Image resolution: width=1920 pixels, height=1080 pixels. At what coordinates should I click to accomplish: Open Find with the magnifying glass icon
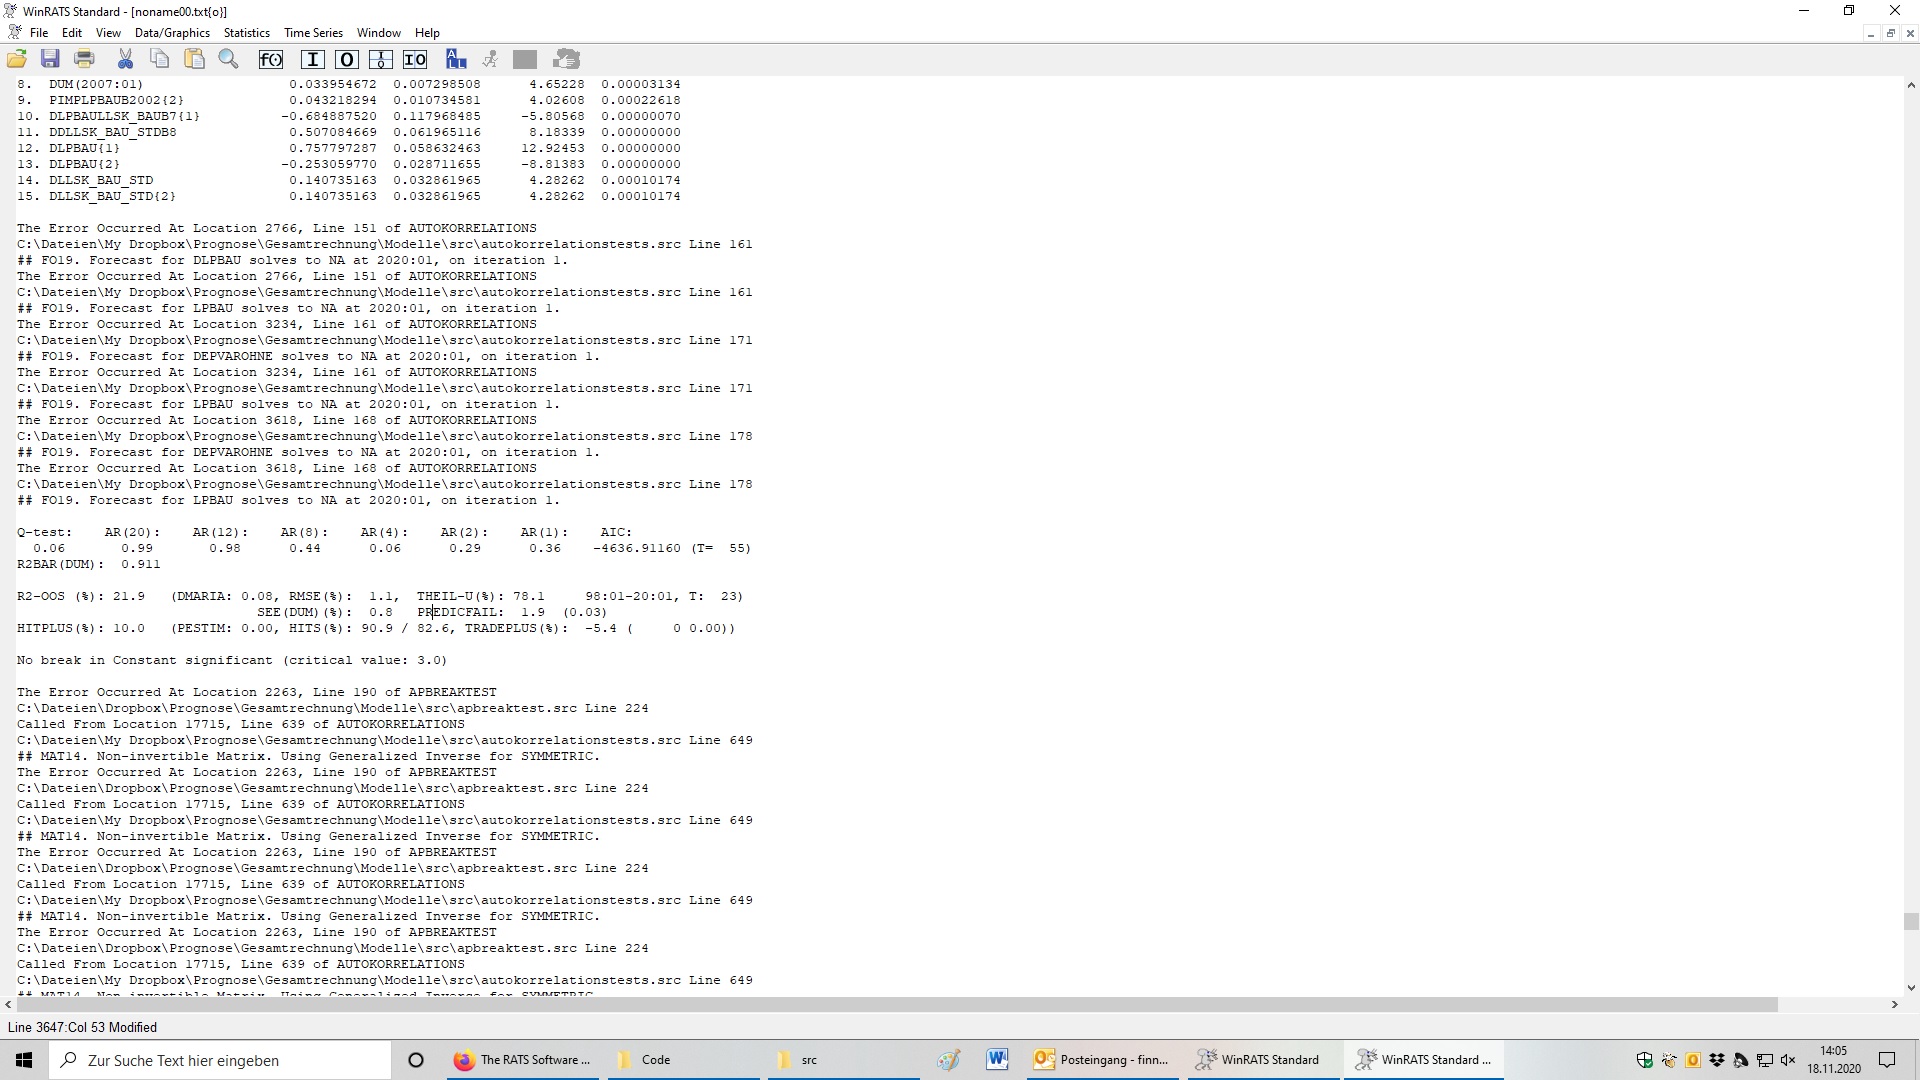click(229, 60)
